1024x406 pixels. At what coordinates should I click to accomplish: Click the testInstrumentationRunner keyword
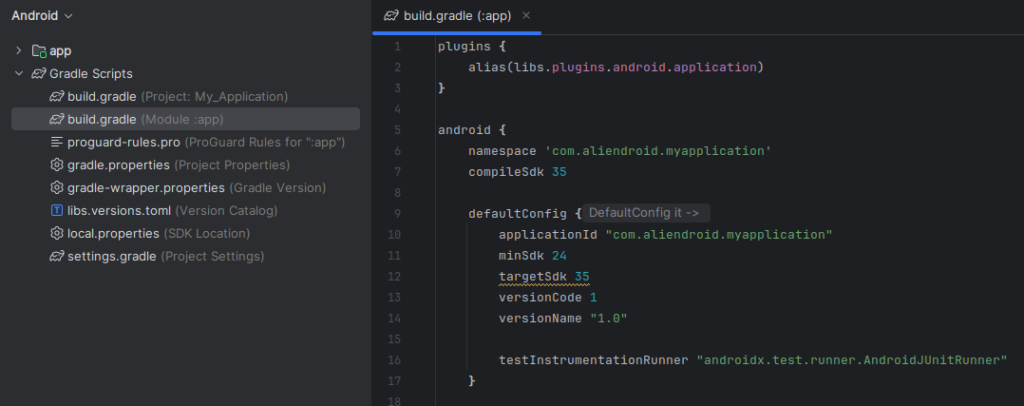click(594, 360)
